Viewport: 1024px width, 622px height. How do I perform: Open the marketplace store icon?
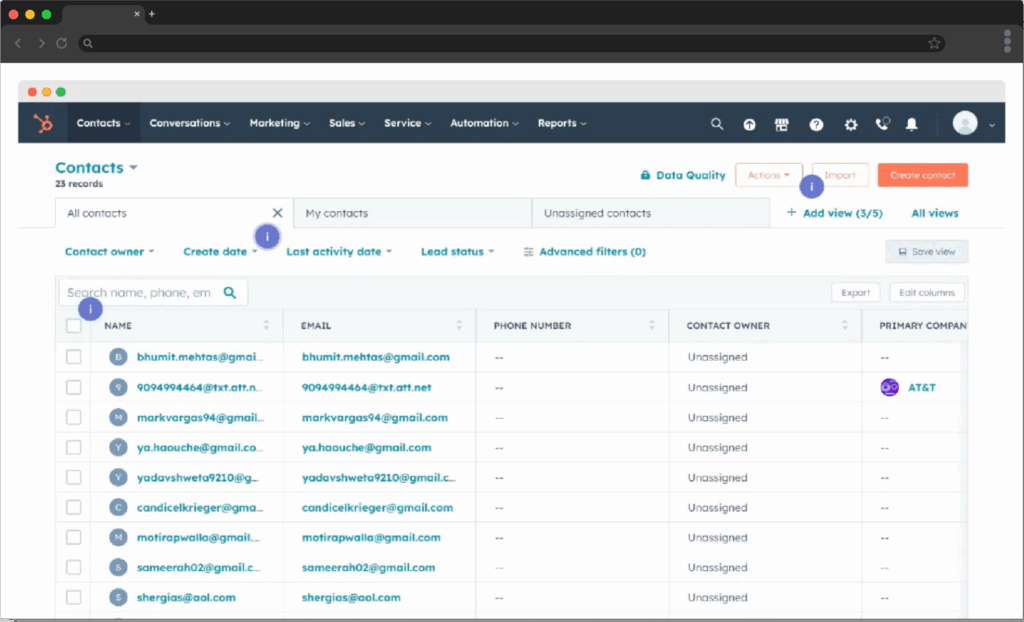(782, 124)
